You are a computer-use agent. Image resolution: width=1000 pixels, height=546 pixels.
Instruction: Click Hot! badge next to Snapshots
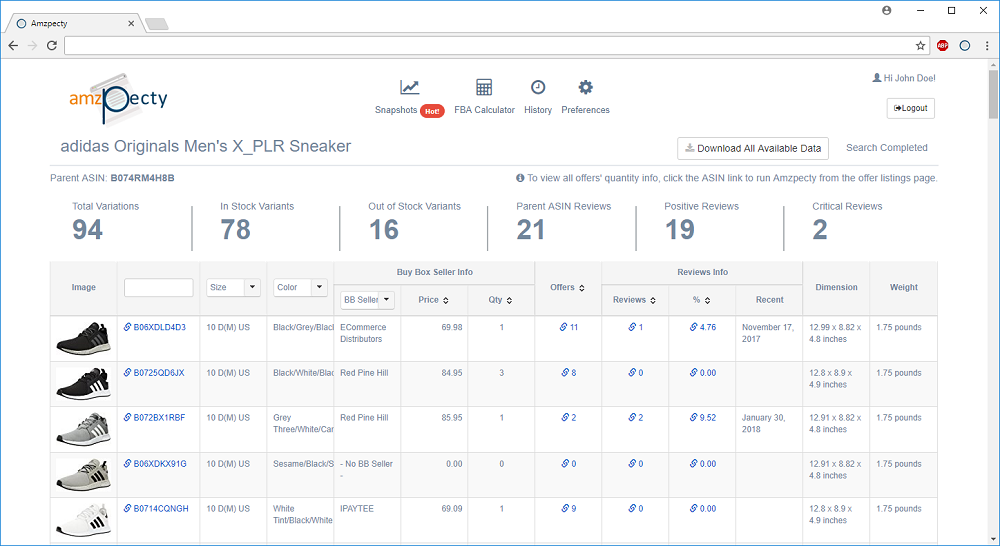coord(432,111)
